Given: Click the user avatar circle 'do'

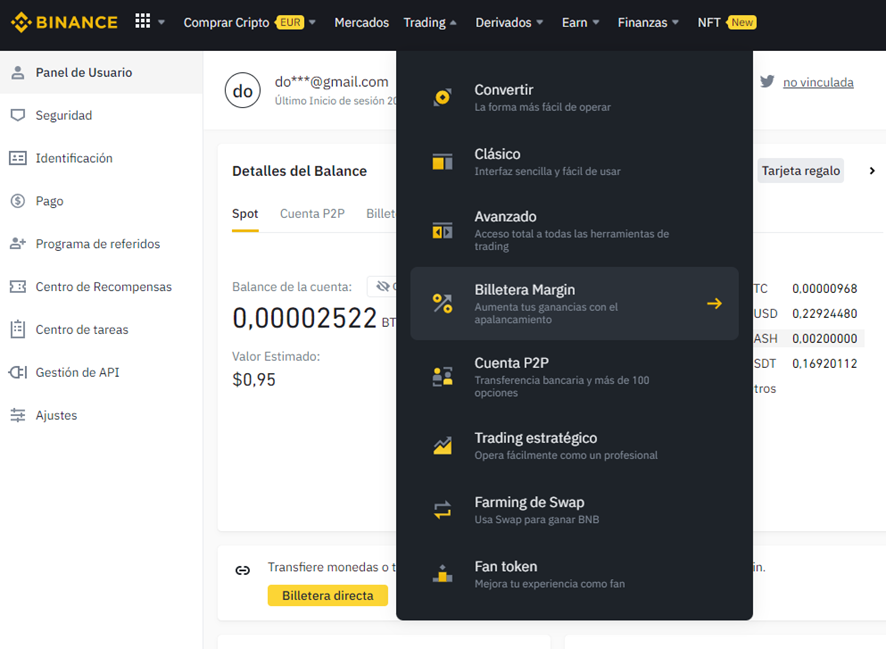Looking at the screenshot, I should [x=243, y=90].
